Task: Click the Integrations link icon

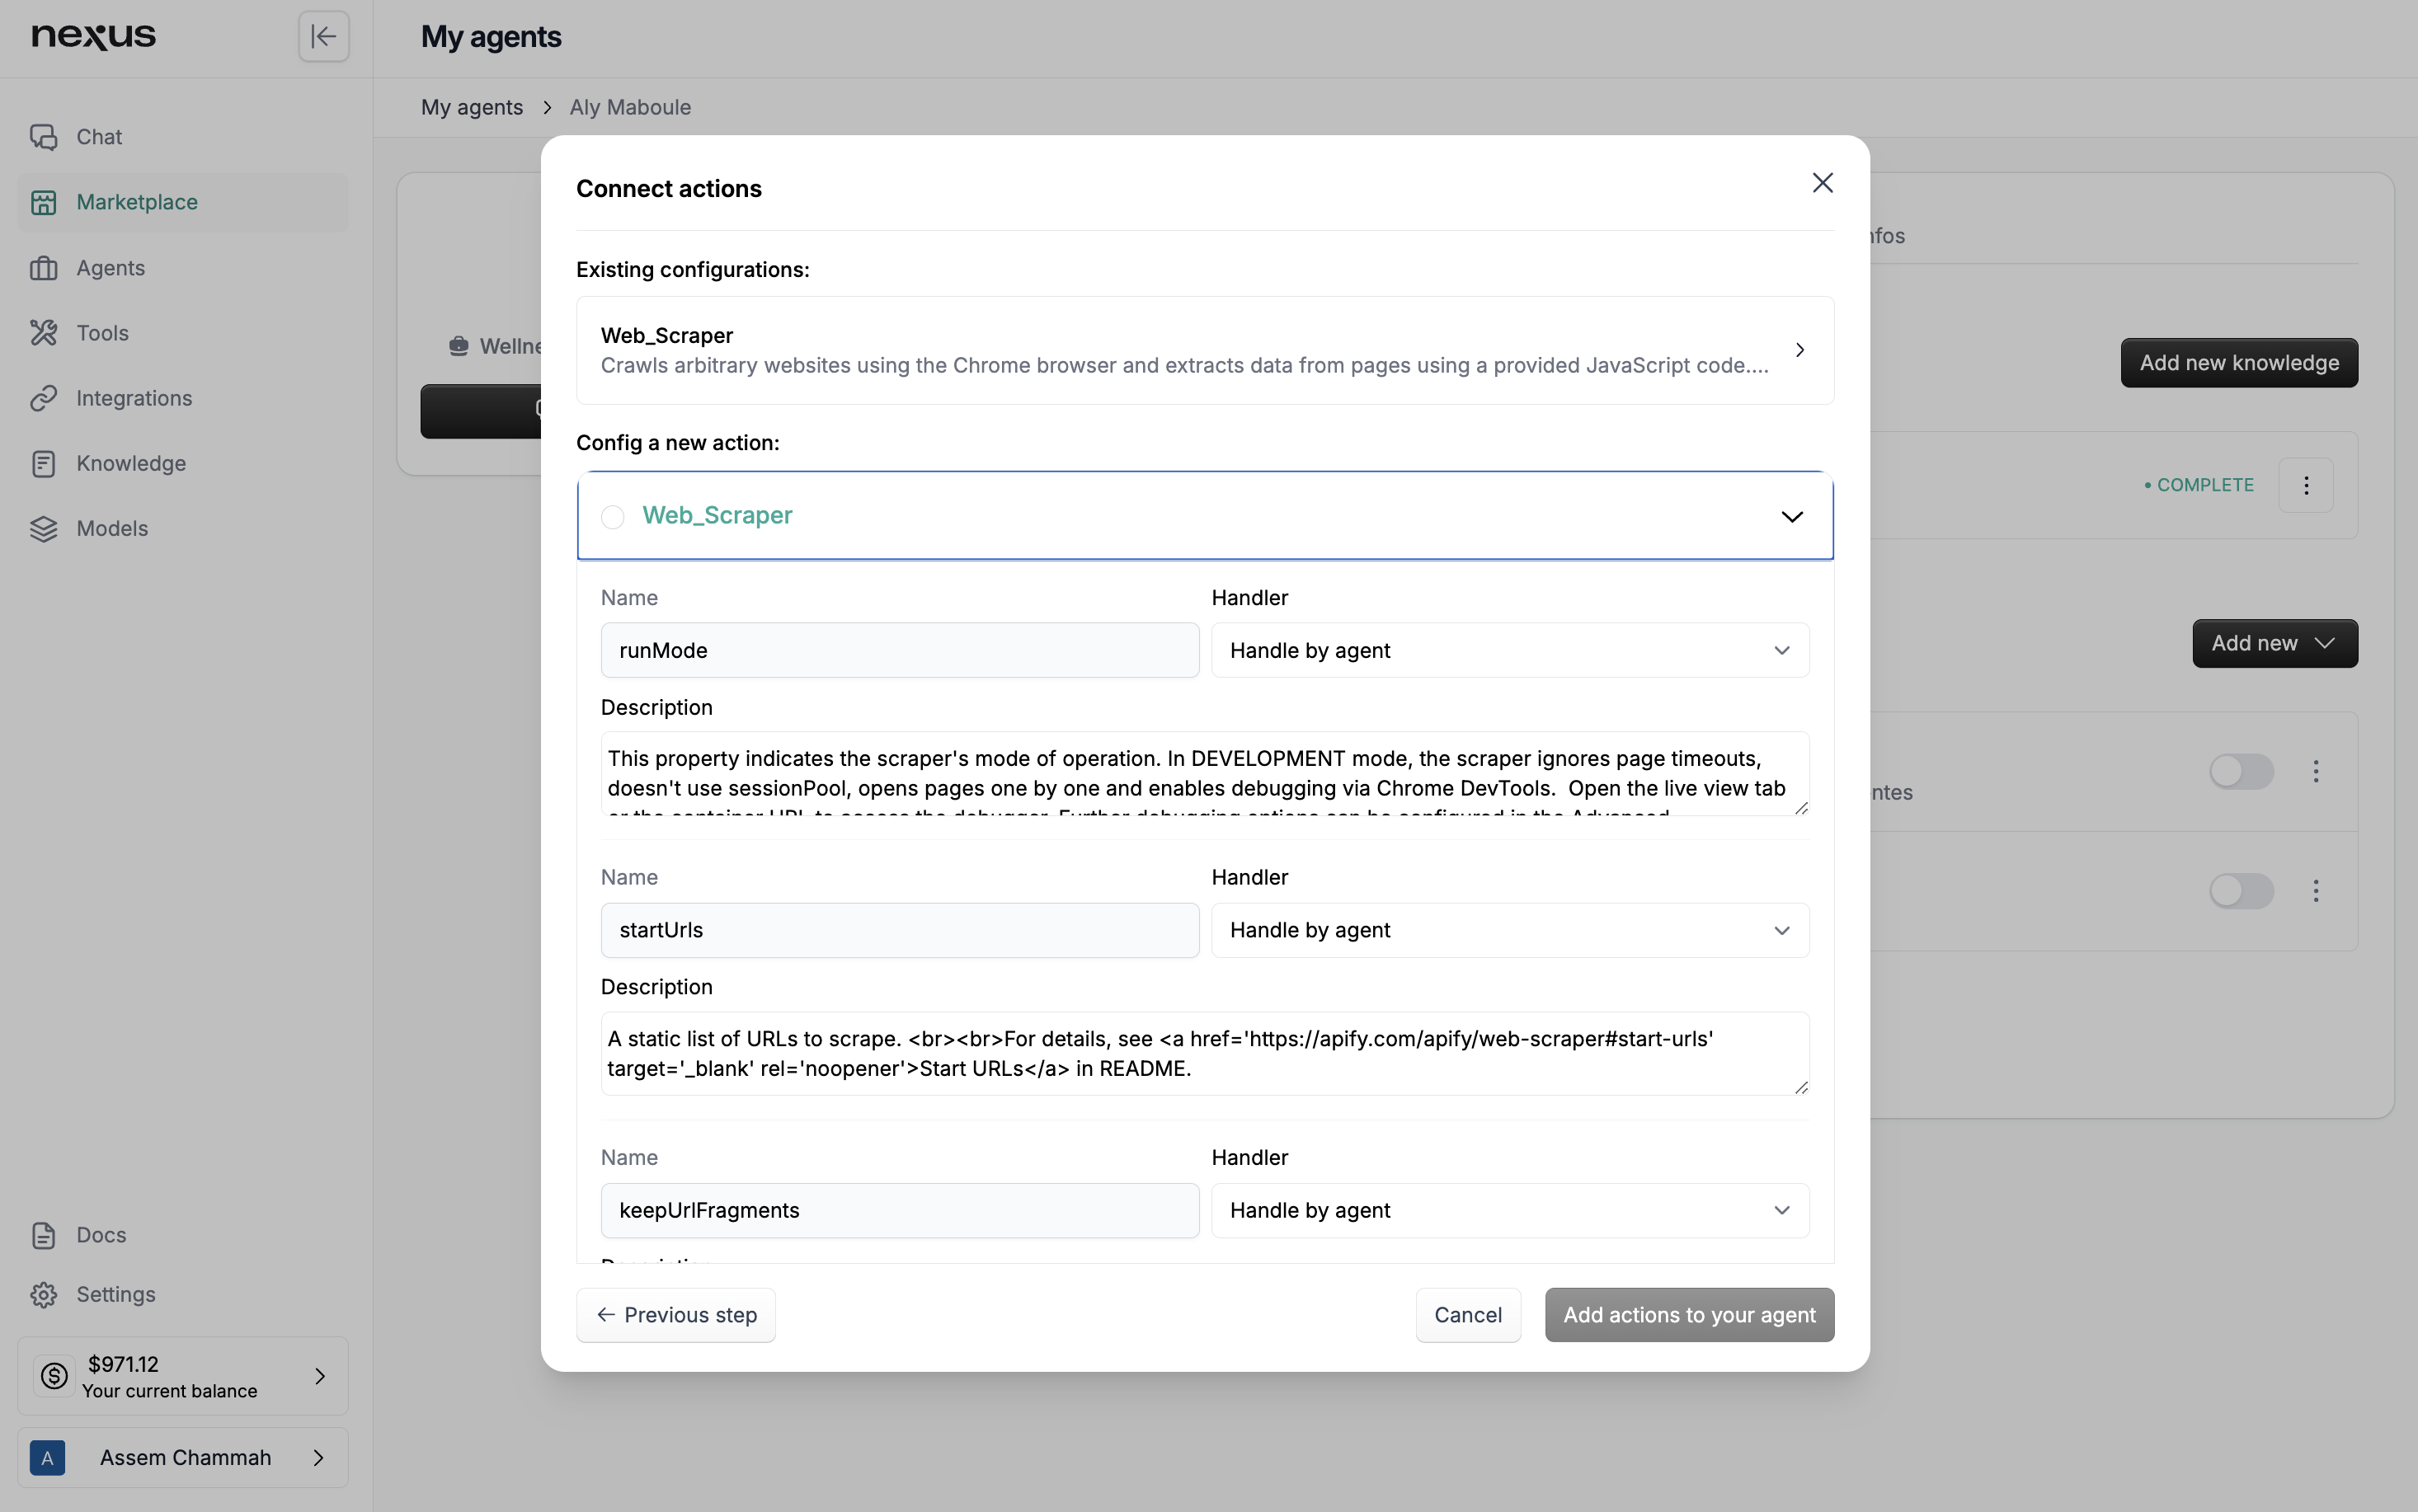Action: pyautogui.click(x=43, y=398)
